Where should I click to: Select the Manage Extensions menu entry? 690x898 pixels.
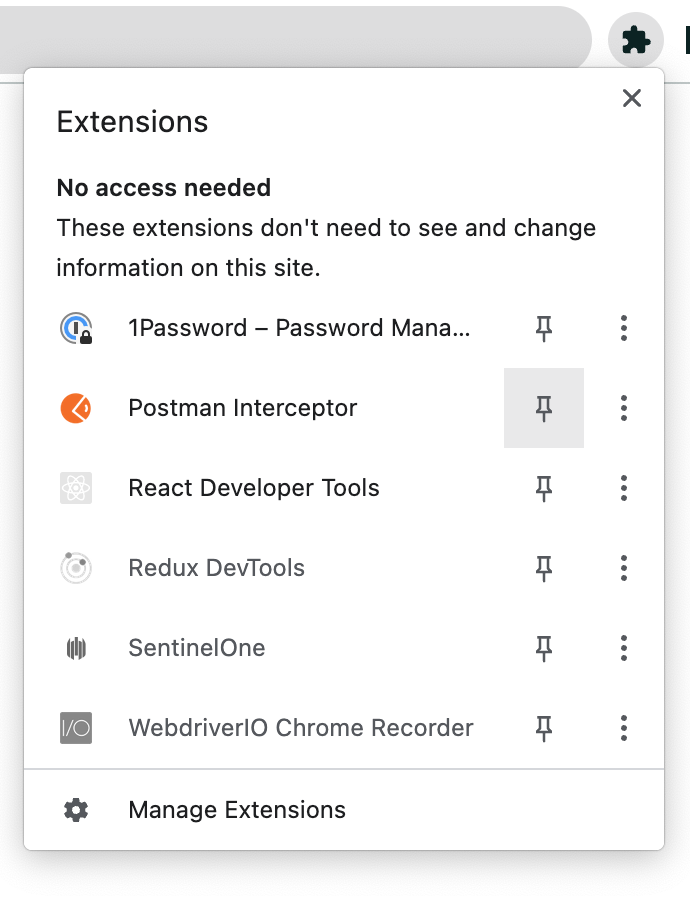coord(236,810)
